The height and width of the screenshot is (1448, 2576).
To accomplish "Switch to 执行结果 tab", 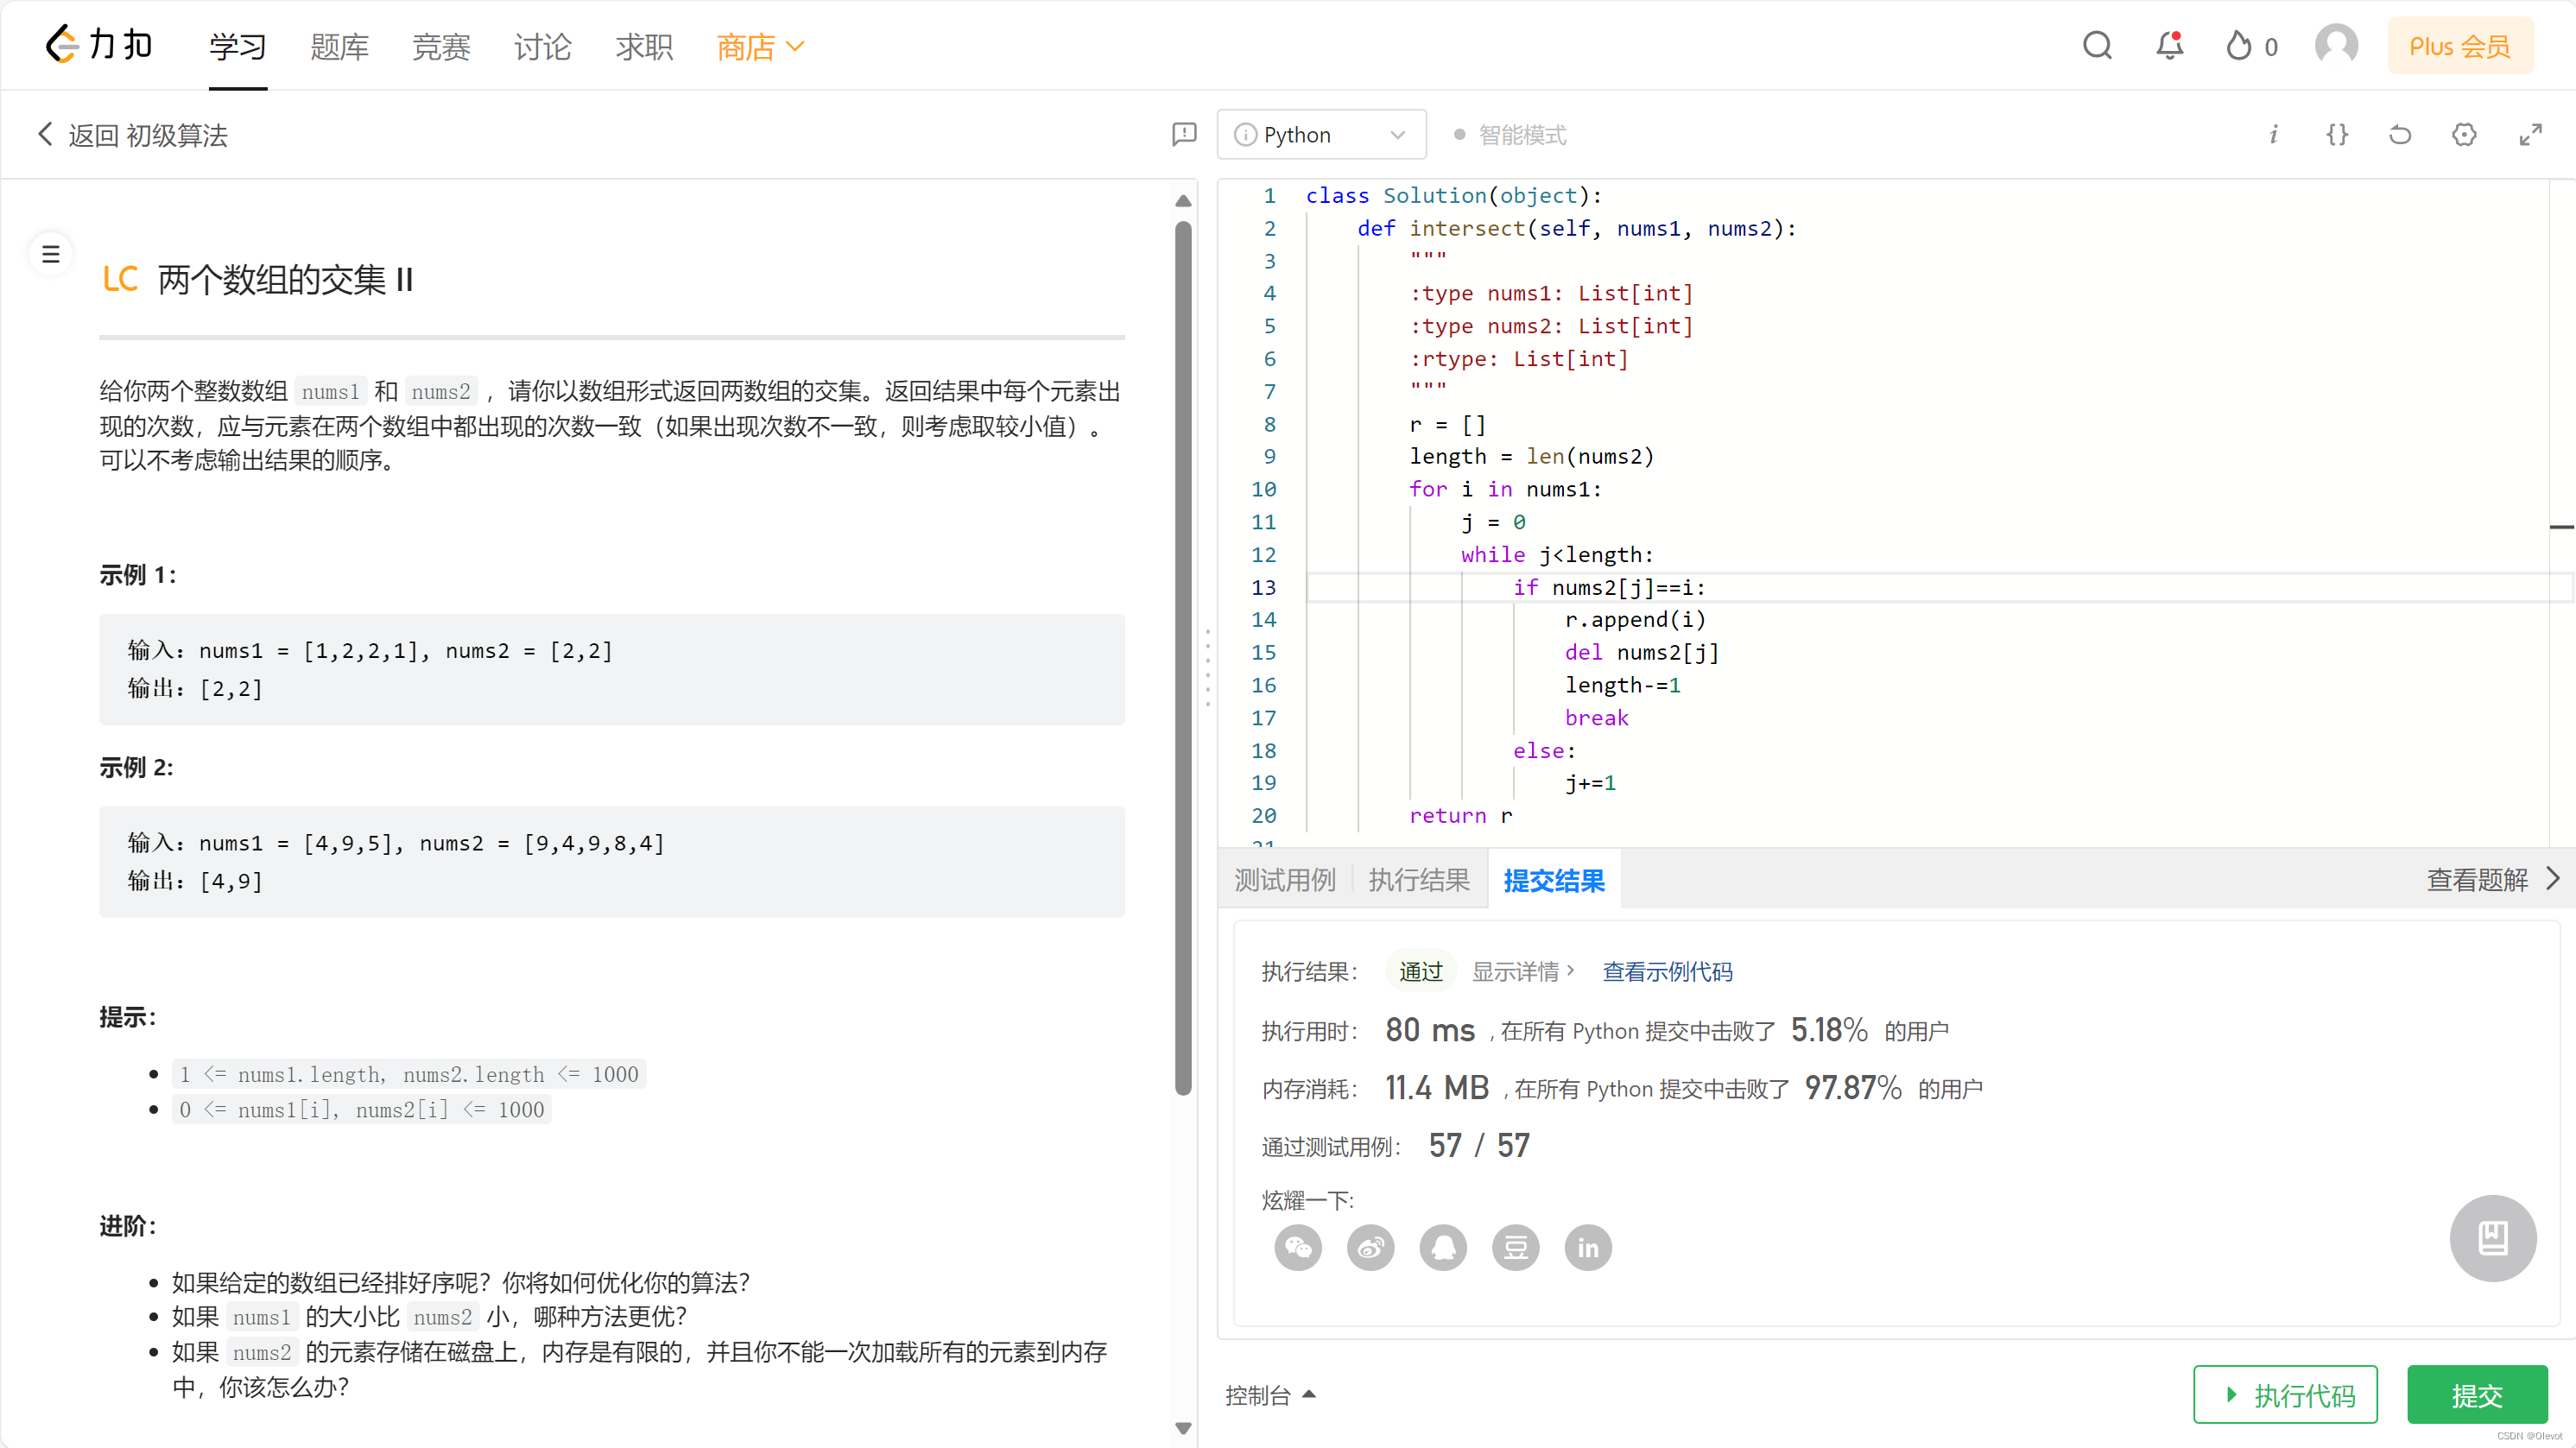I will [1415, 879].
